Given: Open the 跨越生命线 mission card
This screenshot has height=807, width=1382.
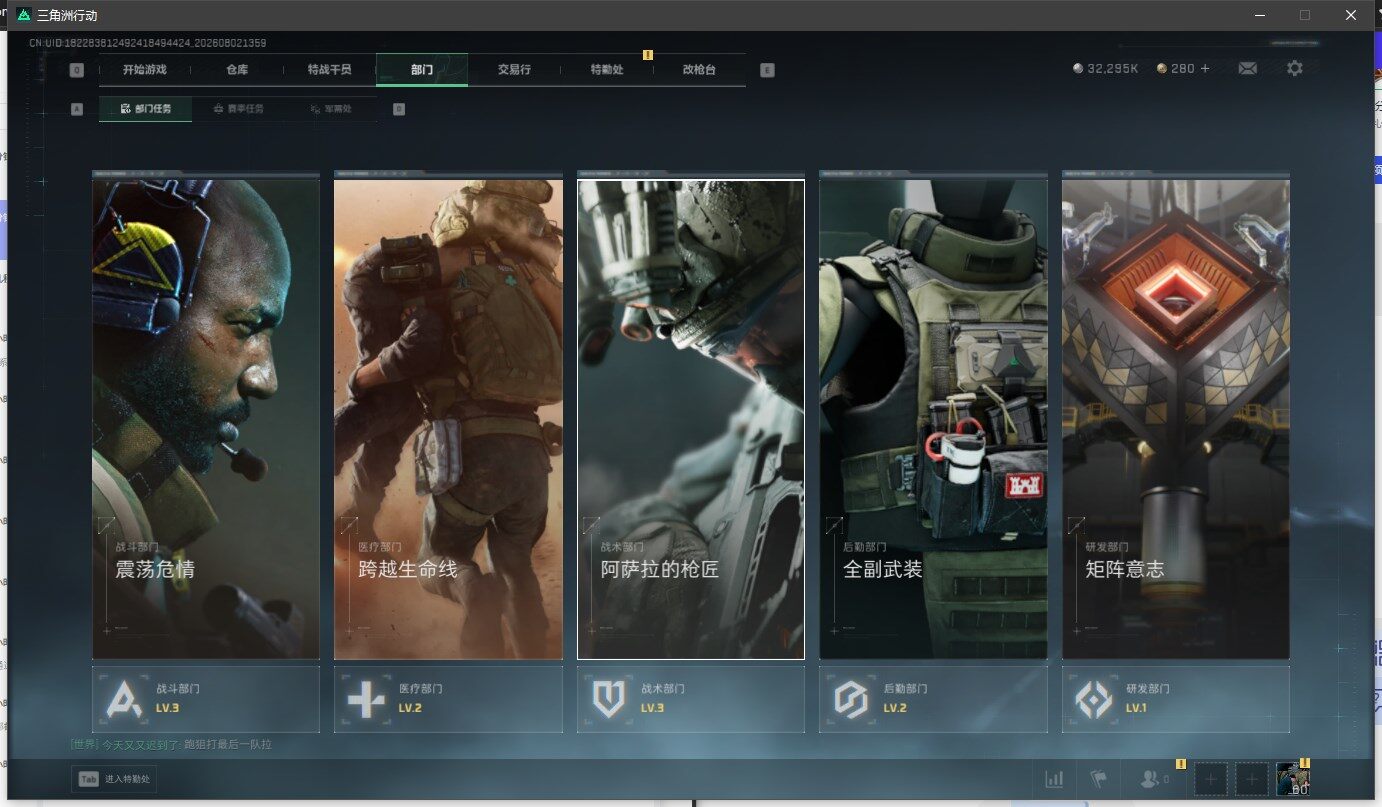Looking at the screenshot, I should [448, 419].
